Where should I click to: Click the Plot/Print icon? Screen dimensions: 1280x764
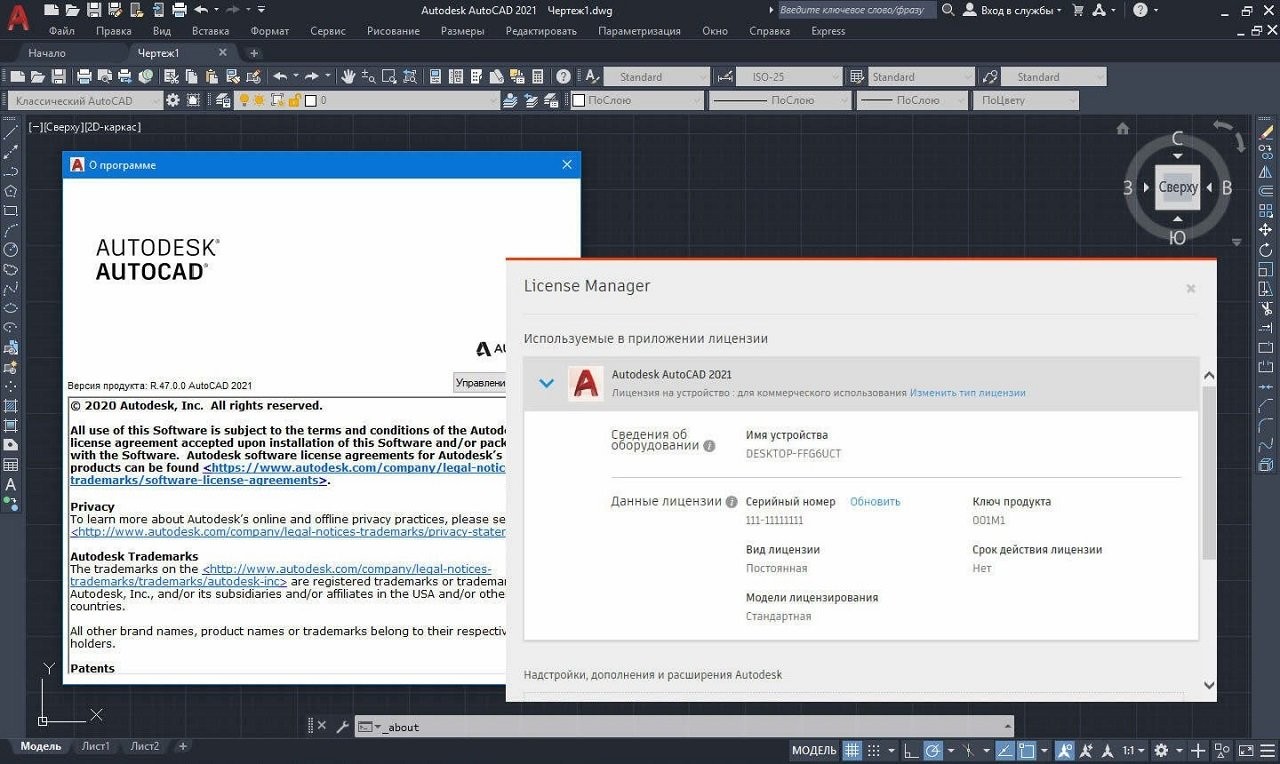tap(84, 75)
